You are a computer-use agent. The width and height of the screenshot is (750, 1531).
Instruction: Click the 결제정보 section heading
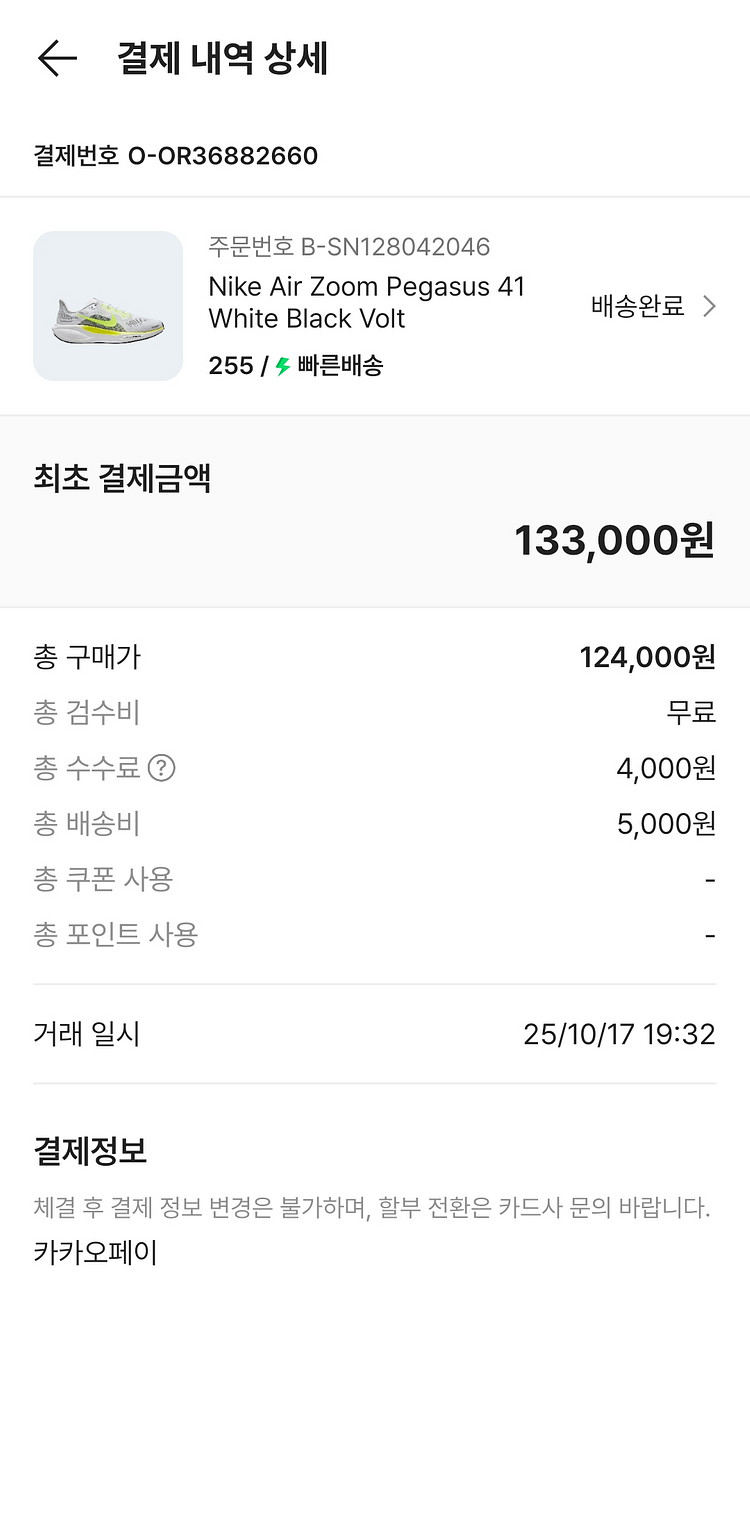point(90,1151)
